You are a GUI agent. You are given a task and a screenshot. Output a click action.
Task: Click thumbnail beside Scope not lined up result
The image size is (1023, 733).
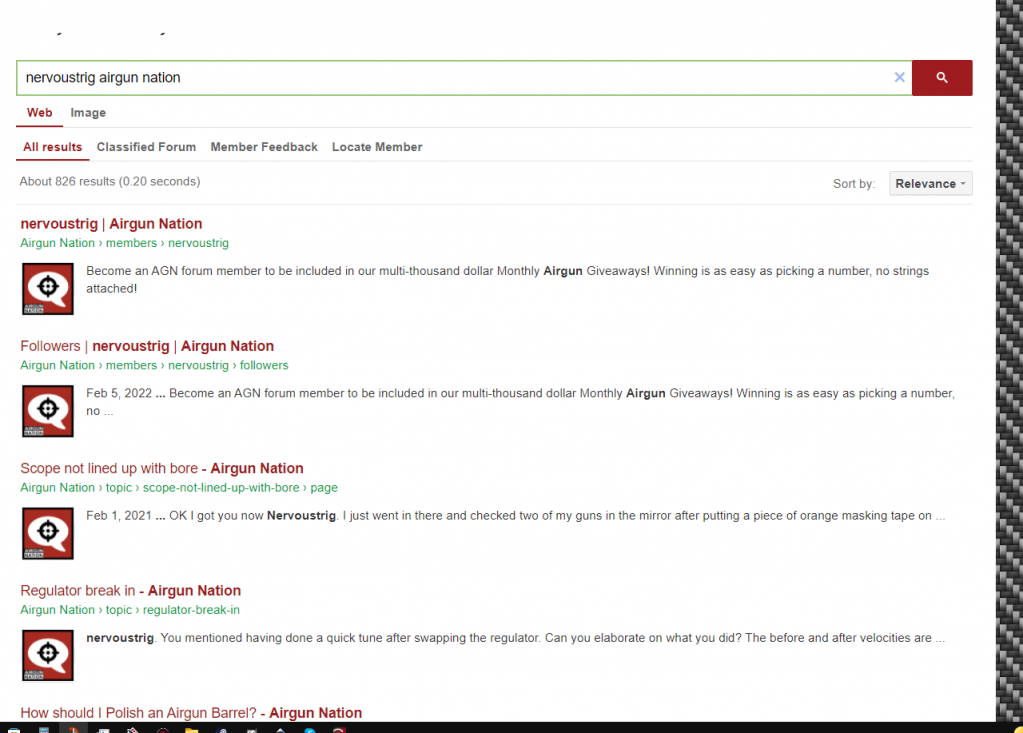(48, 533)
